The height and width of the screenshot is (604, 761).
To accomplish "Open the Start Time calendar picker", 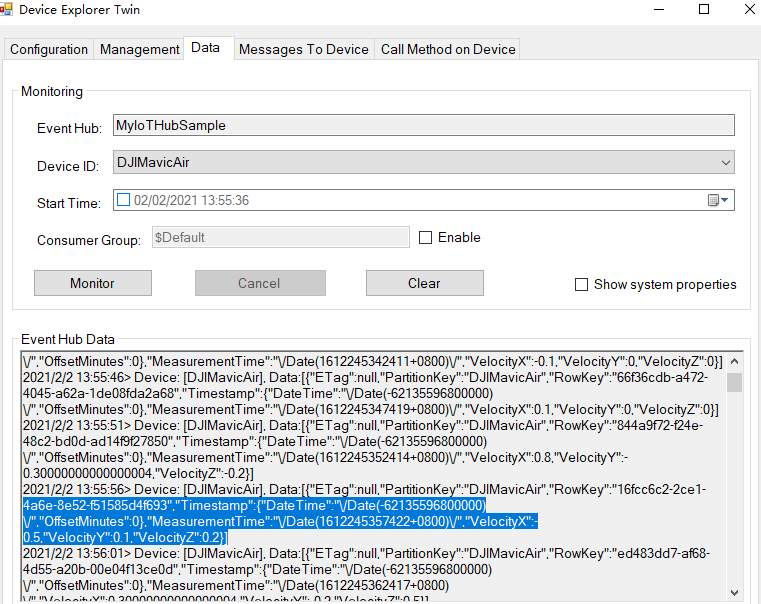I will click(x=718, y=200).
